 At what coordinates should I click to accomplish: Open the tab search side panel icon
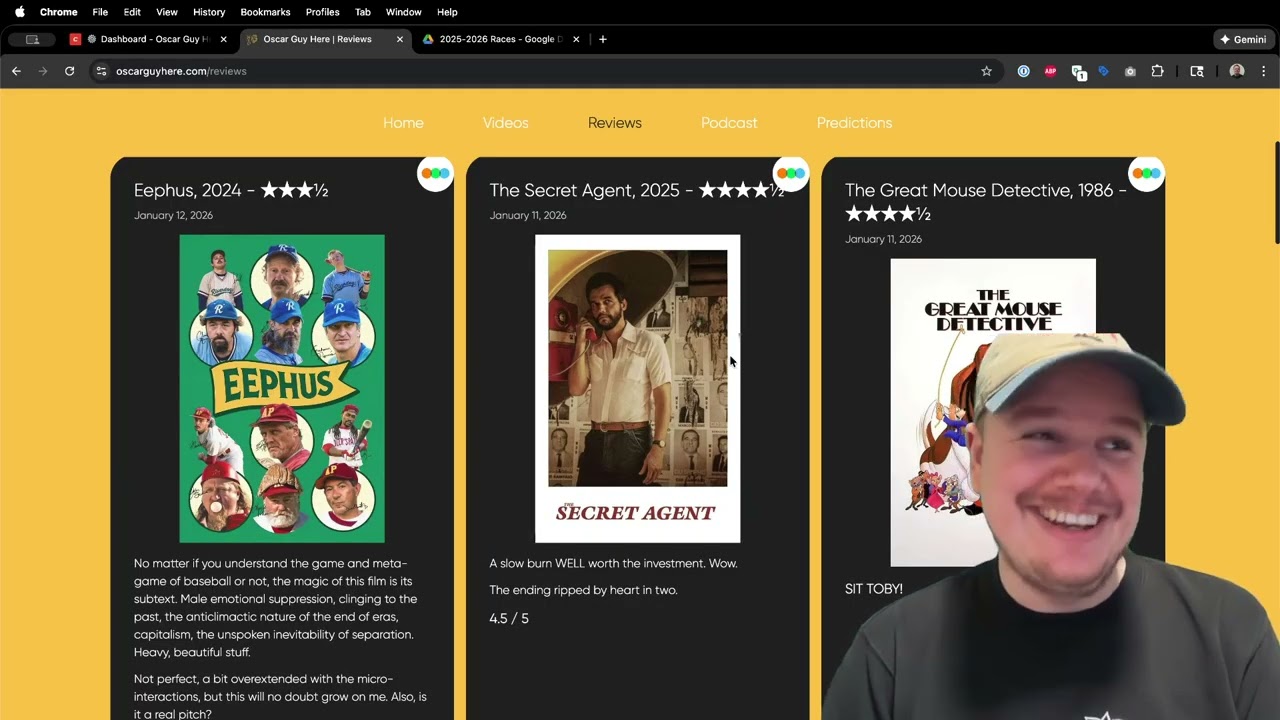click(1197, 71)
